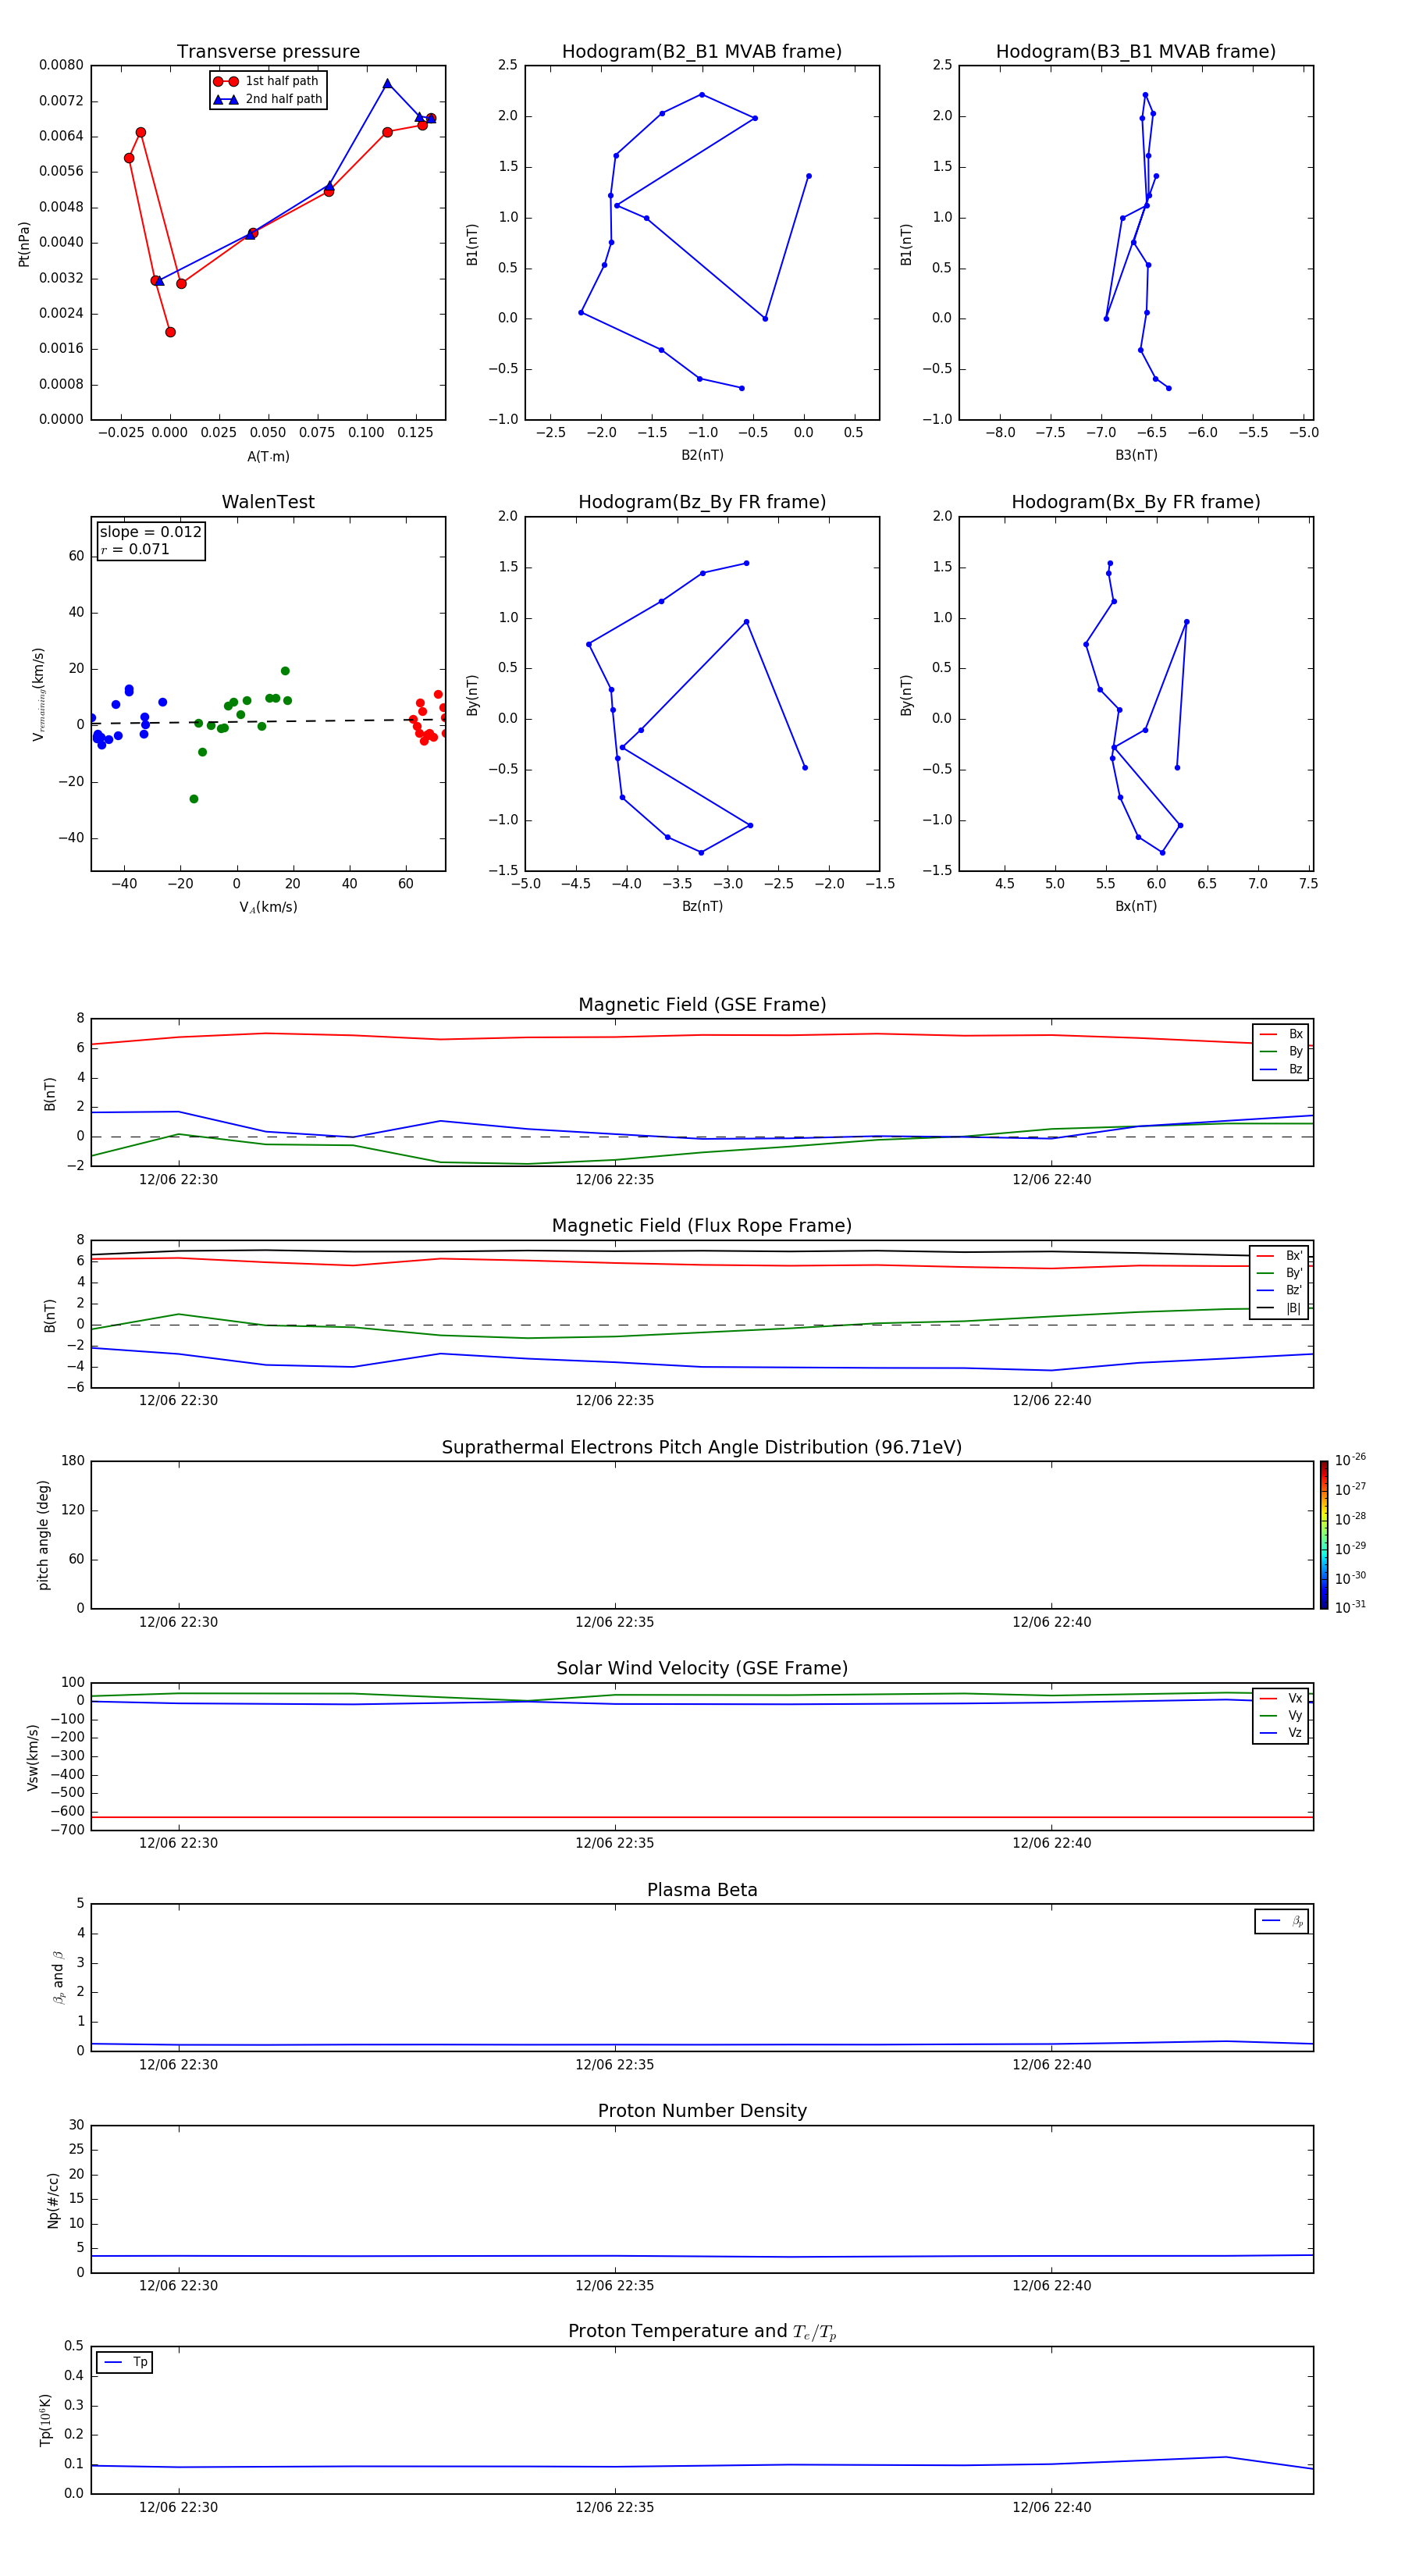This screenshot has height=2576, width=1405.
Task: Select the 'Vy' legend entry
Action: 1281,1716
